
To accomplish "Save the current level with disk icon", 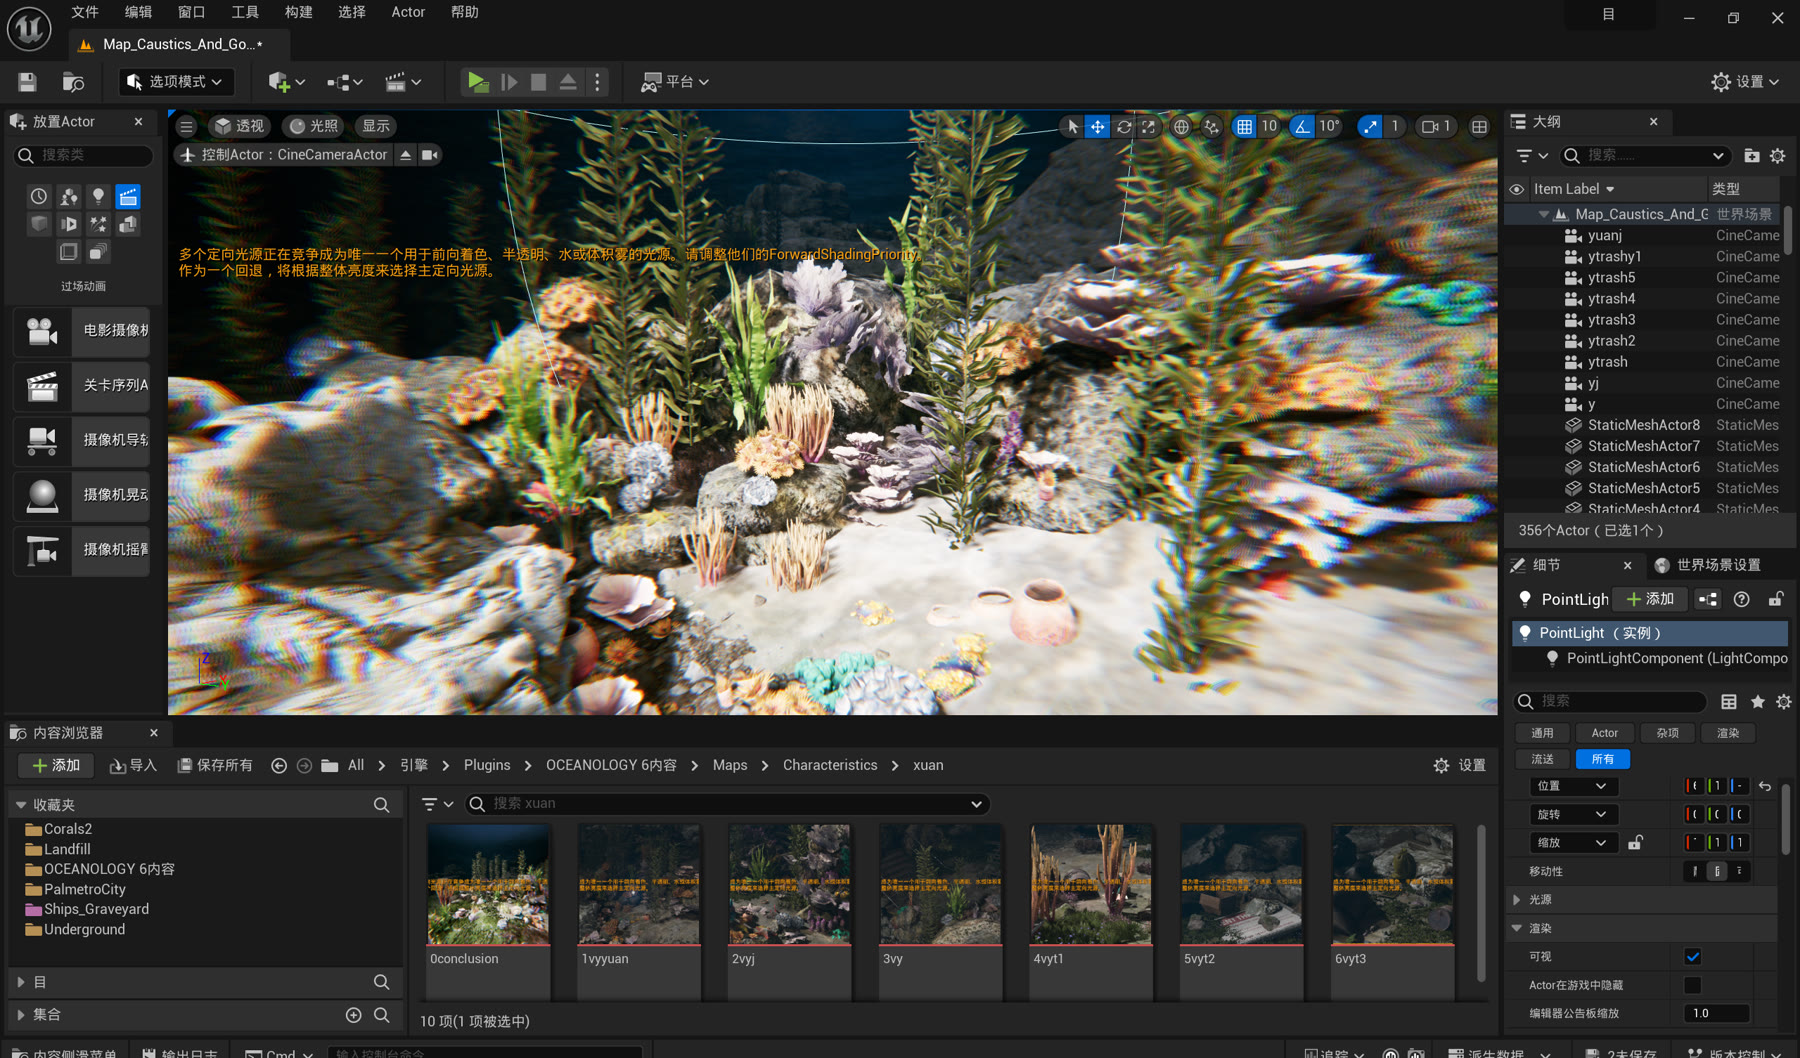I will 27,82.
